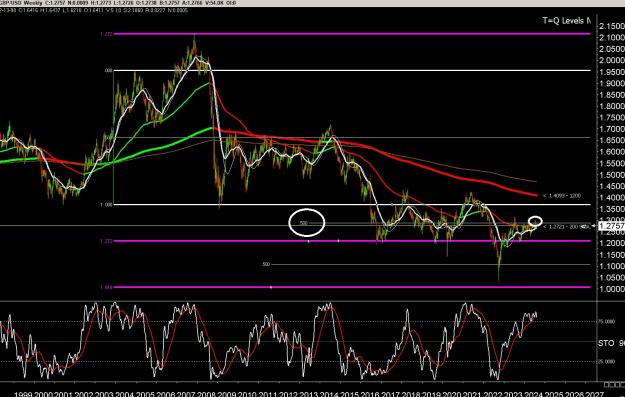Click the 2022 year label on time axis
625x397 pixels.
pos(493,395)
